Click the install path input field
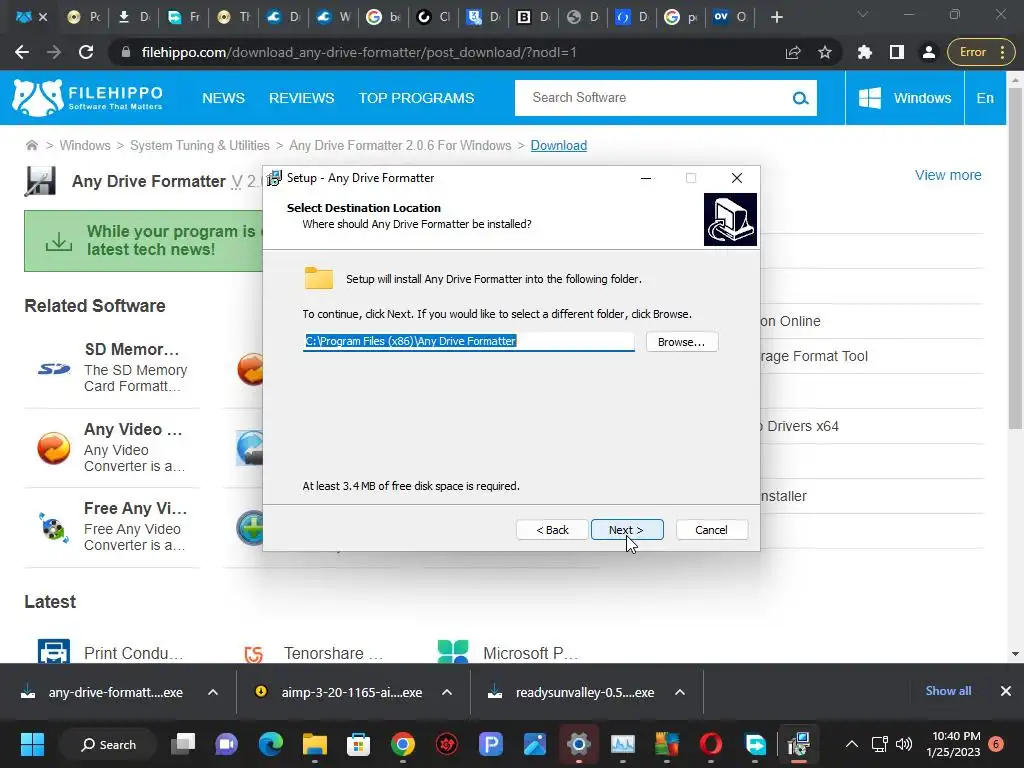The height and width of the screenshot is (768, 1024). pos(468,341)
